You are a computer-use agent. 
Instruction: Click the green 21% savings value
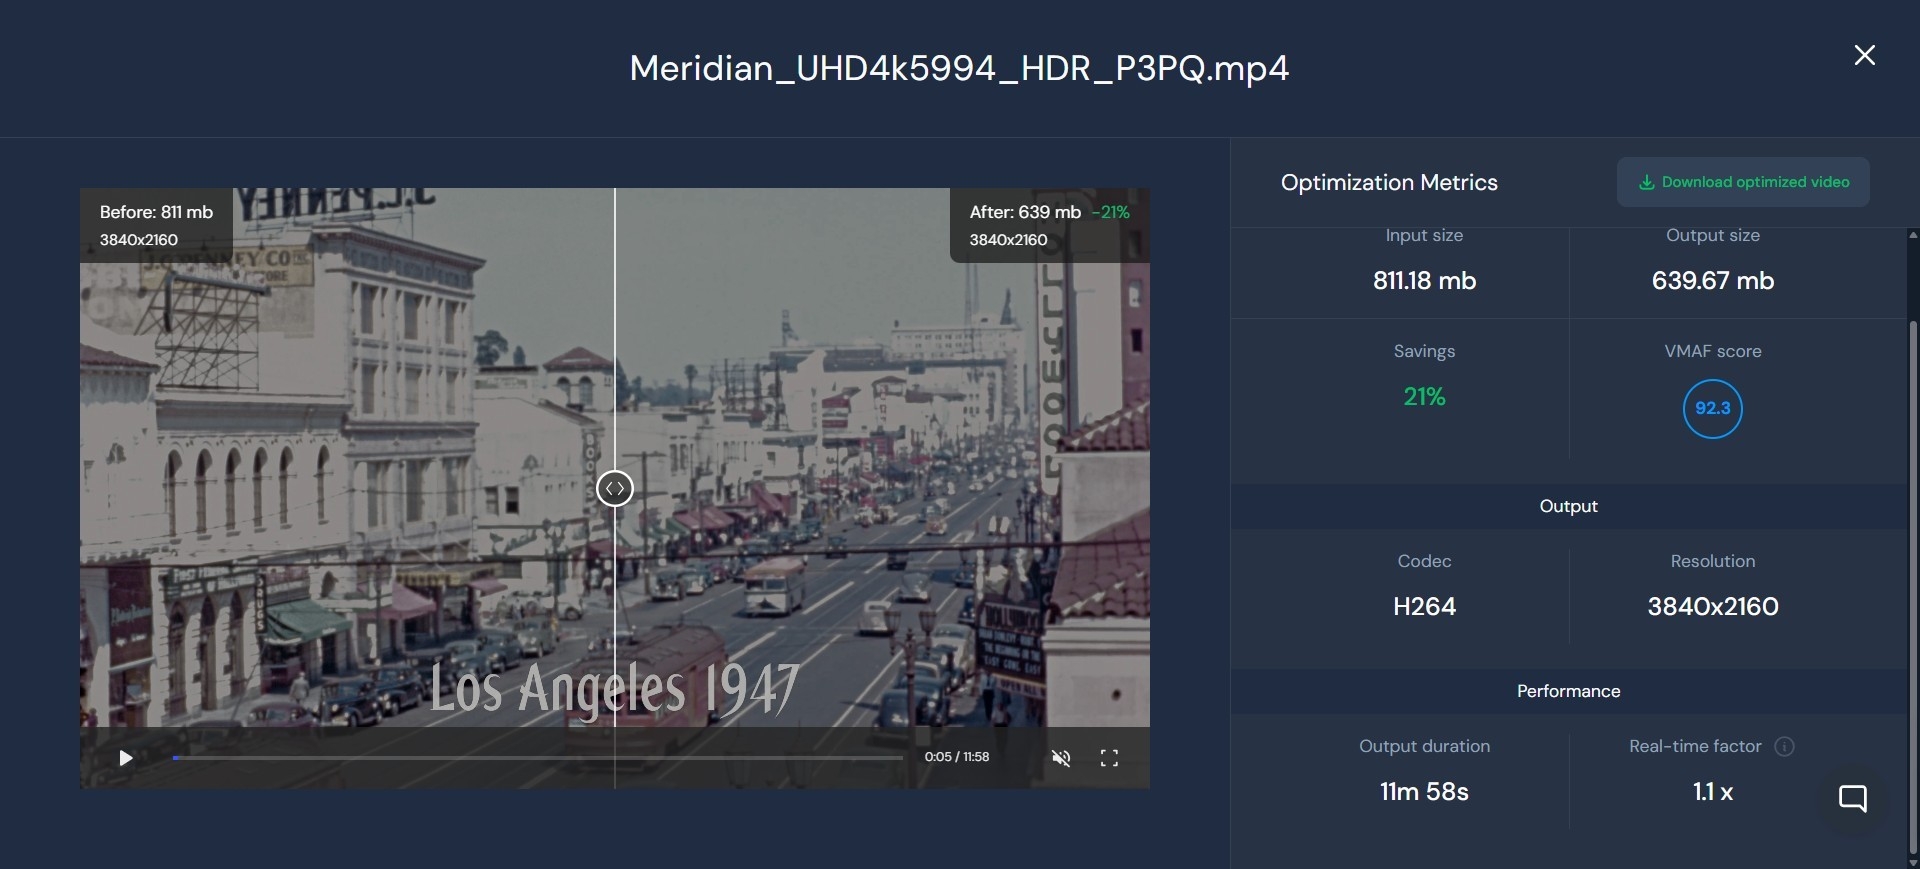pos(1424,397)
